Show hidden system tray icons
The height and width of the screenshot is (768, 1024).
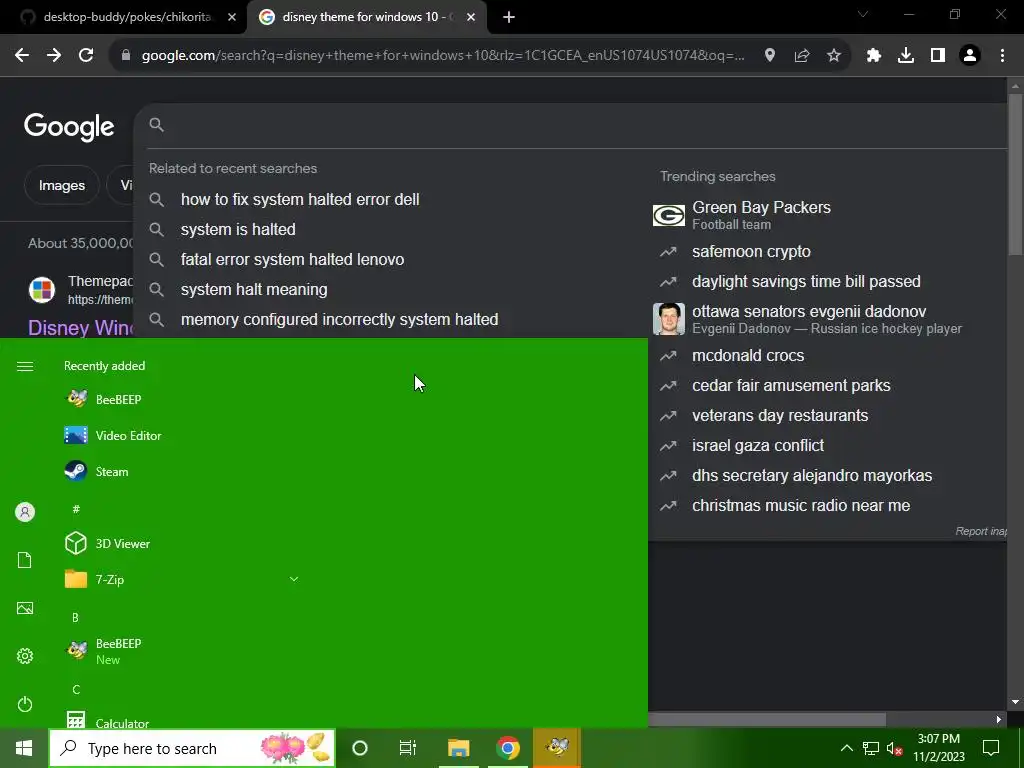coord(846,748)
